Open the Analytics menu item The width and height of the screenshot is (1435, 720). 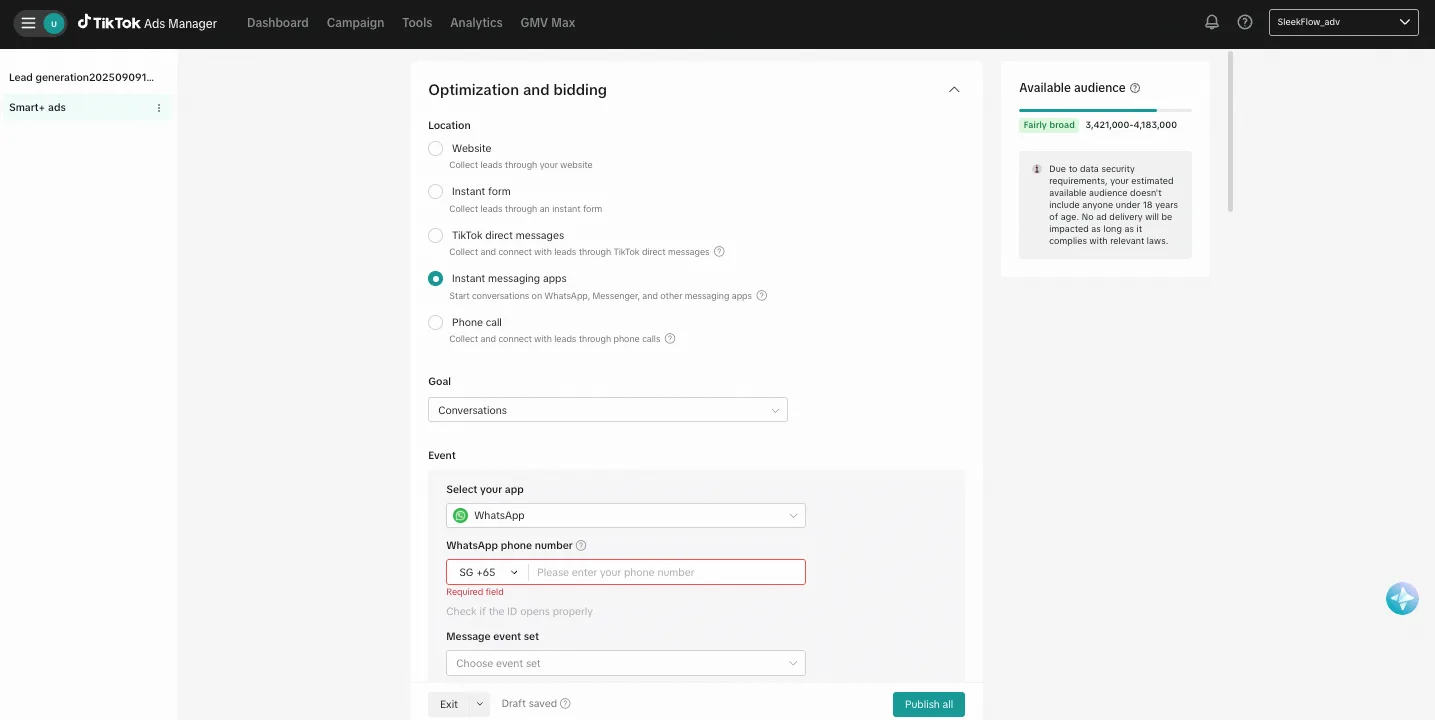pos(476,22)
